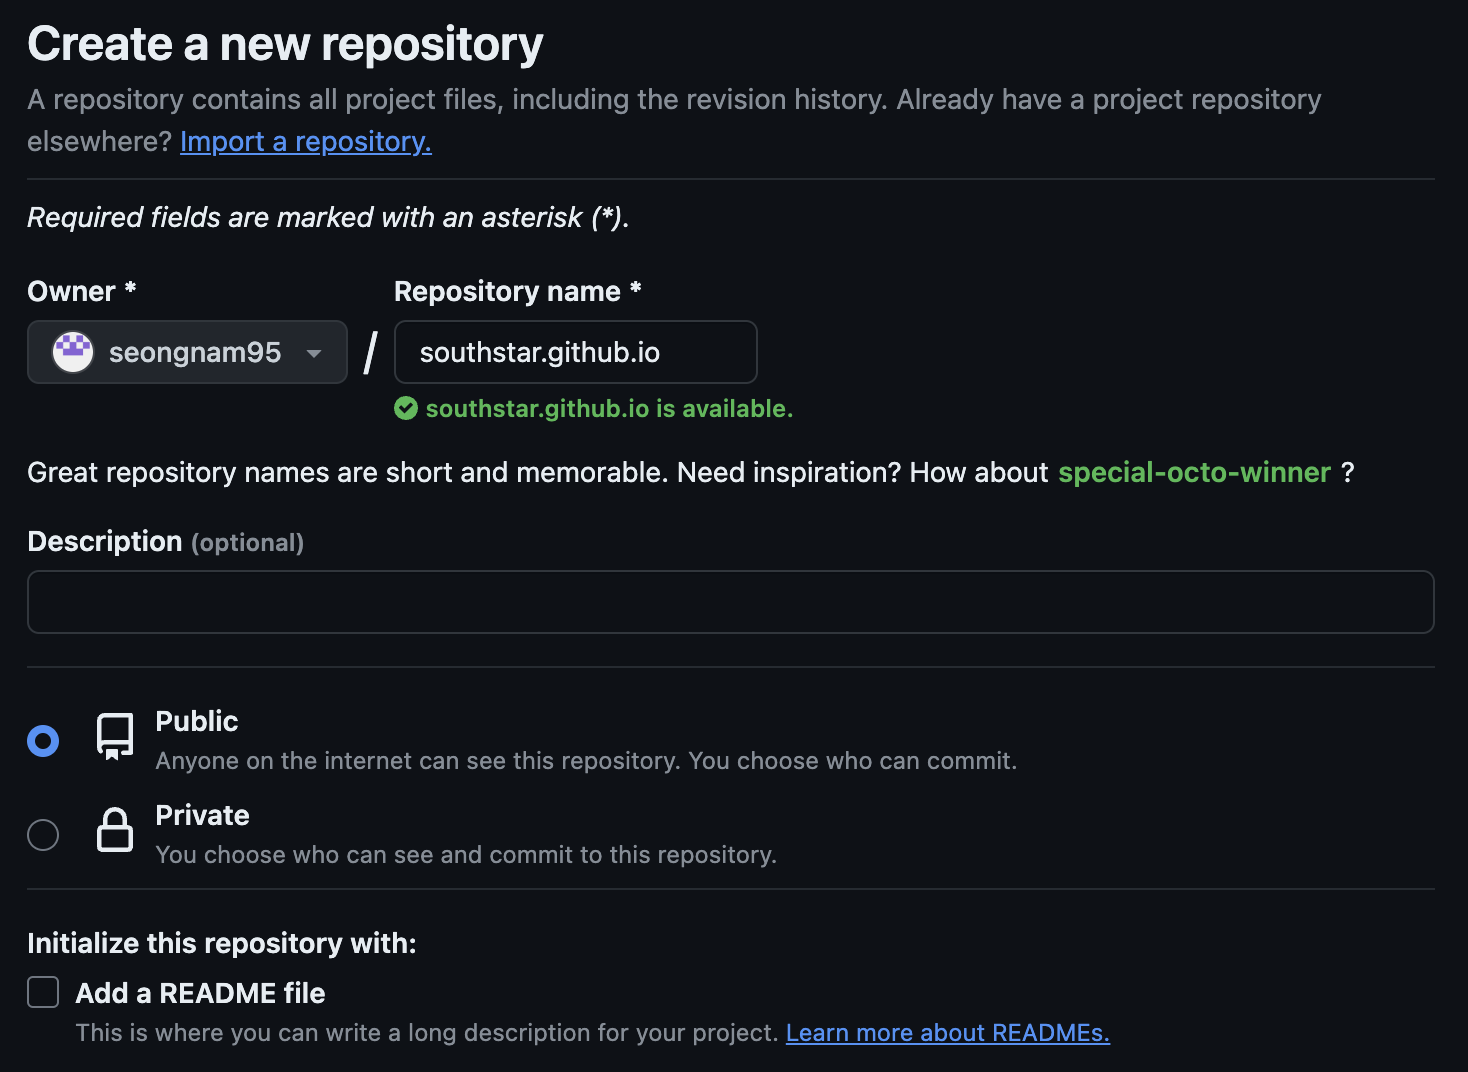Viewport: 1468px width, 1072px height.
Task: Open the Learn more about READMEs link
Action: [948, 1033]
